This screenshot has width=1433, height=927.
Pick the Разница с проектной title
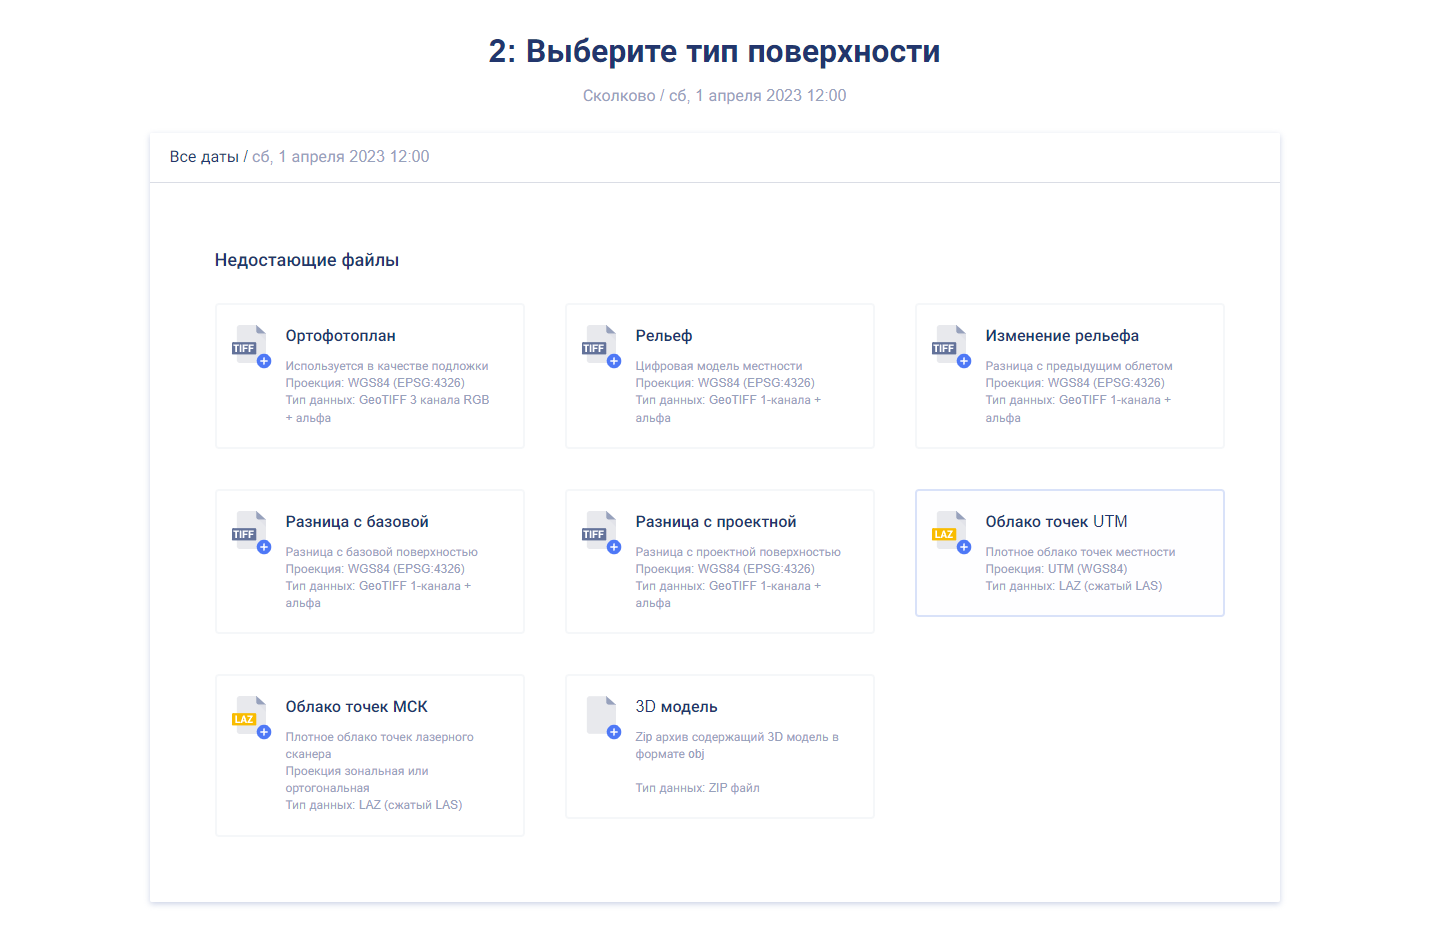[x=716, y=522]
